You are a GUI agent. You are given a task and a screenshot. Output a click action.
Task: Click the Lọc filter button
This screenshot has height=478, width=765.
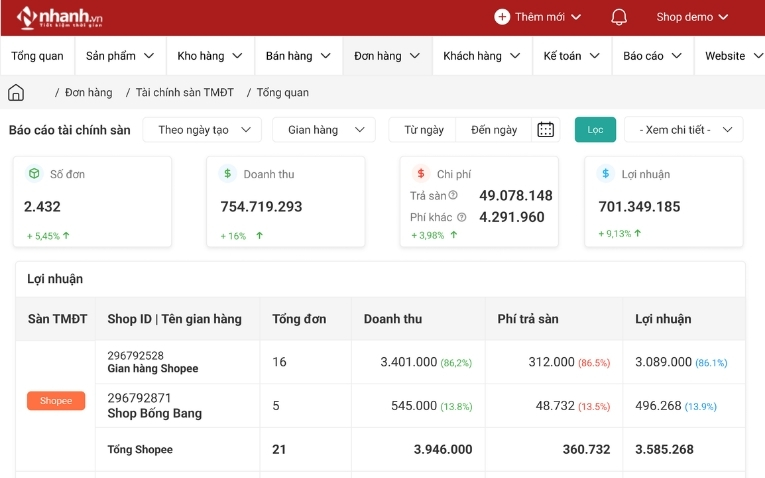click(x=595, y=130)
